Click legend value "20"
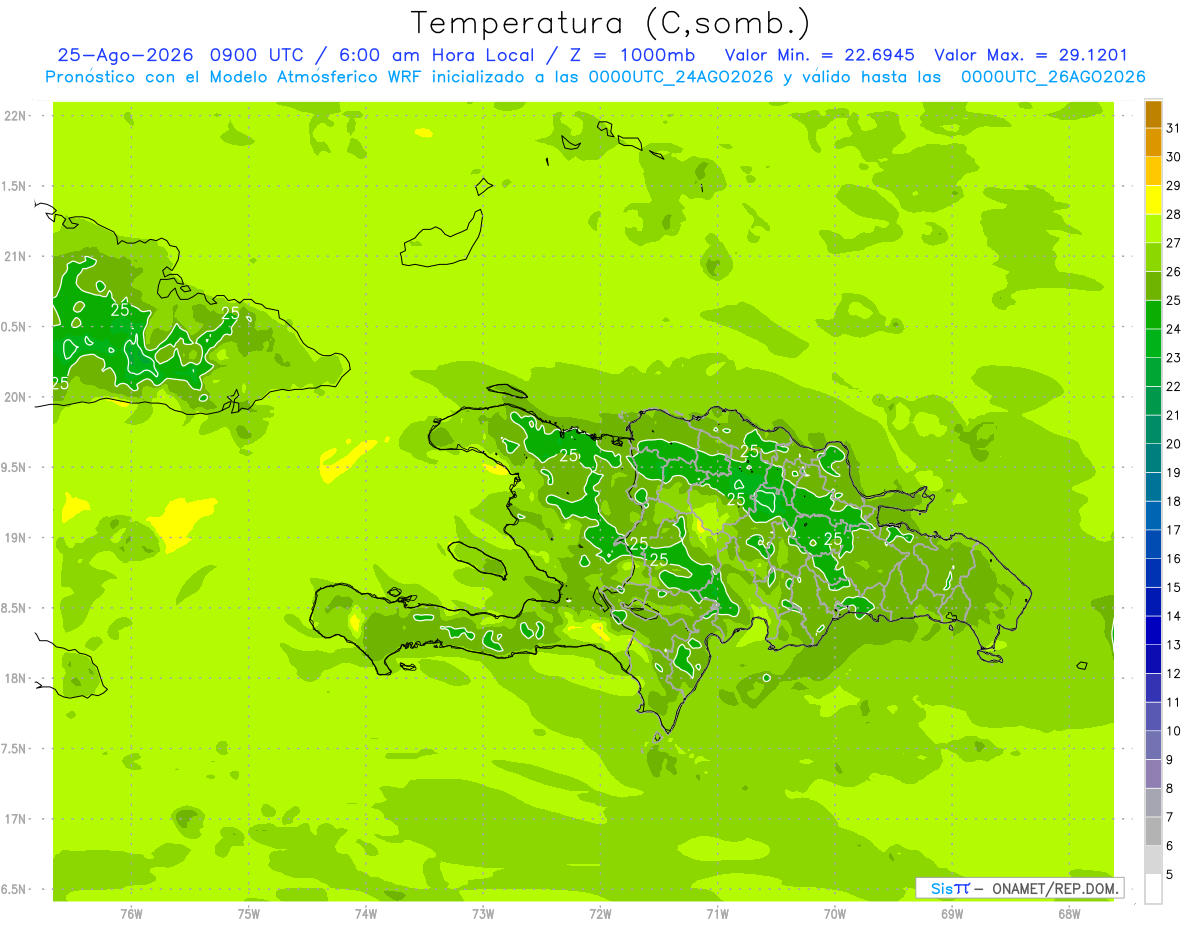The image size is (1200, 927). coord(1174,444)
